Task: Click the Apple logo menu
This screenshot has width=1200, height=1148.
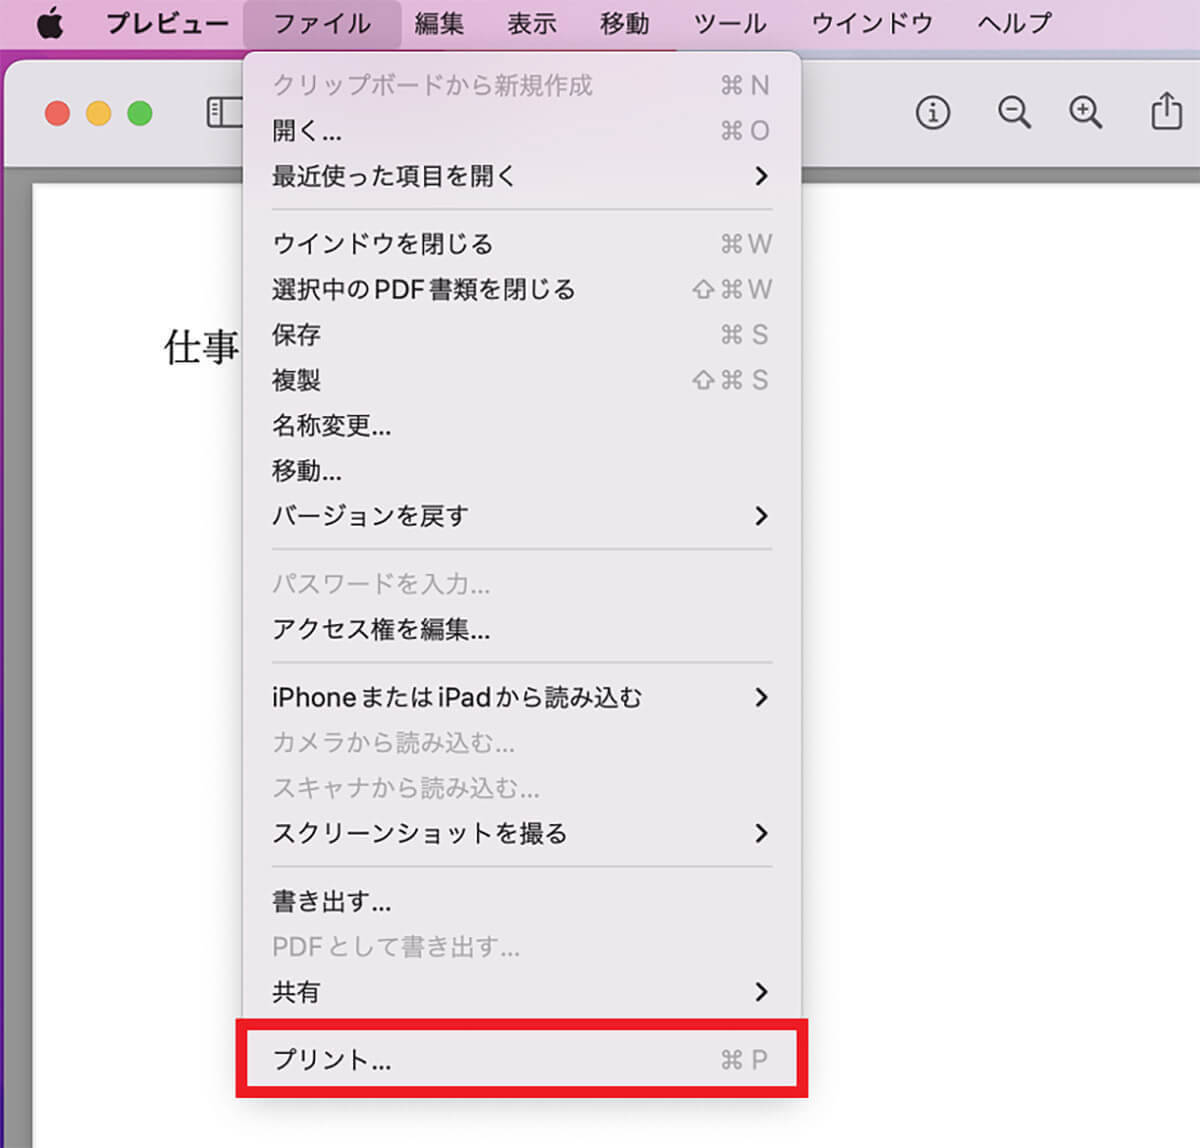Action: pos(50,24)
